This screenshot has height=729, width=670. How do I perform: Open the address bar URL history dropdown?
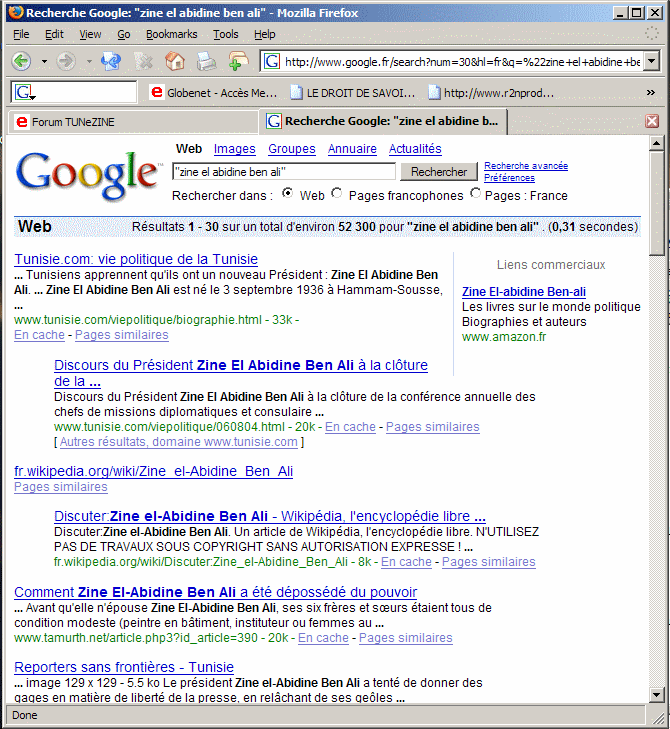(x=652, y=61)
